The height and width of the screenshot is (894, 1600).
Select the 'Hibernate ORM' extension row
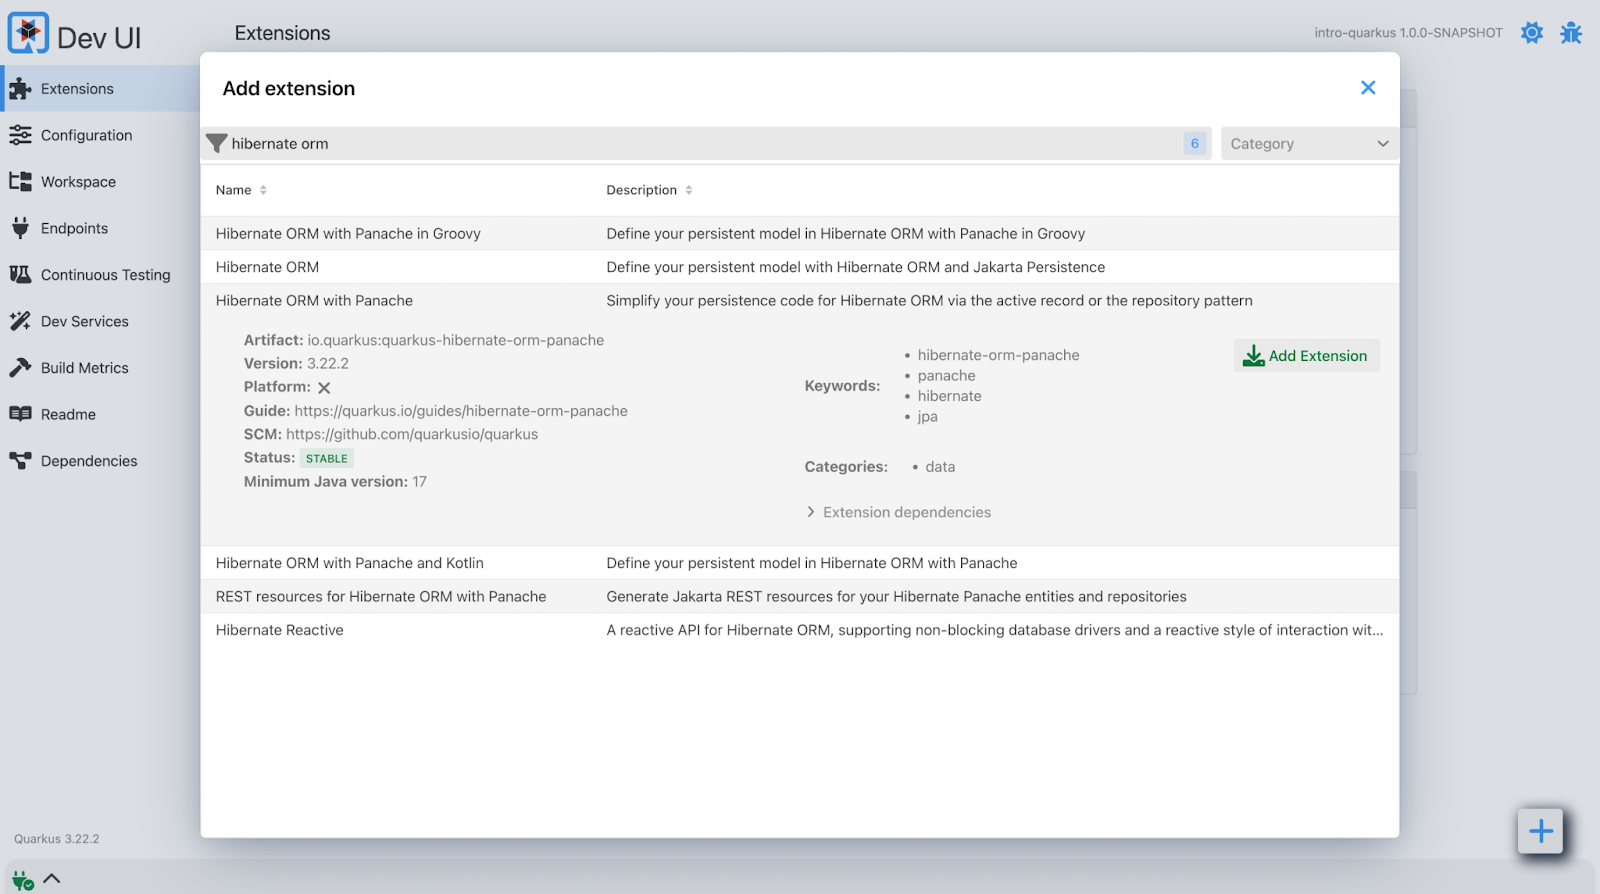[799, 267]
